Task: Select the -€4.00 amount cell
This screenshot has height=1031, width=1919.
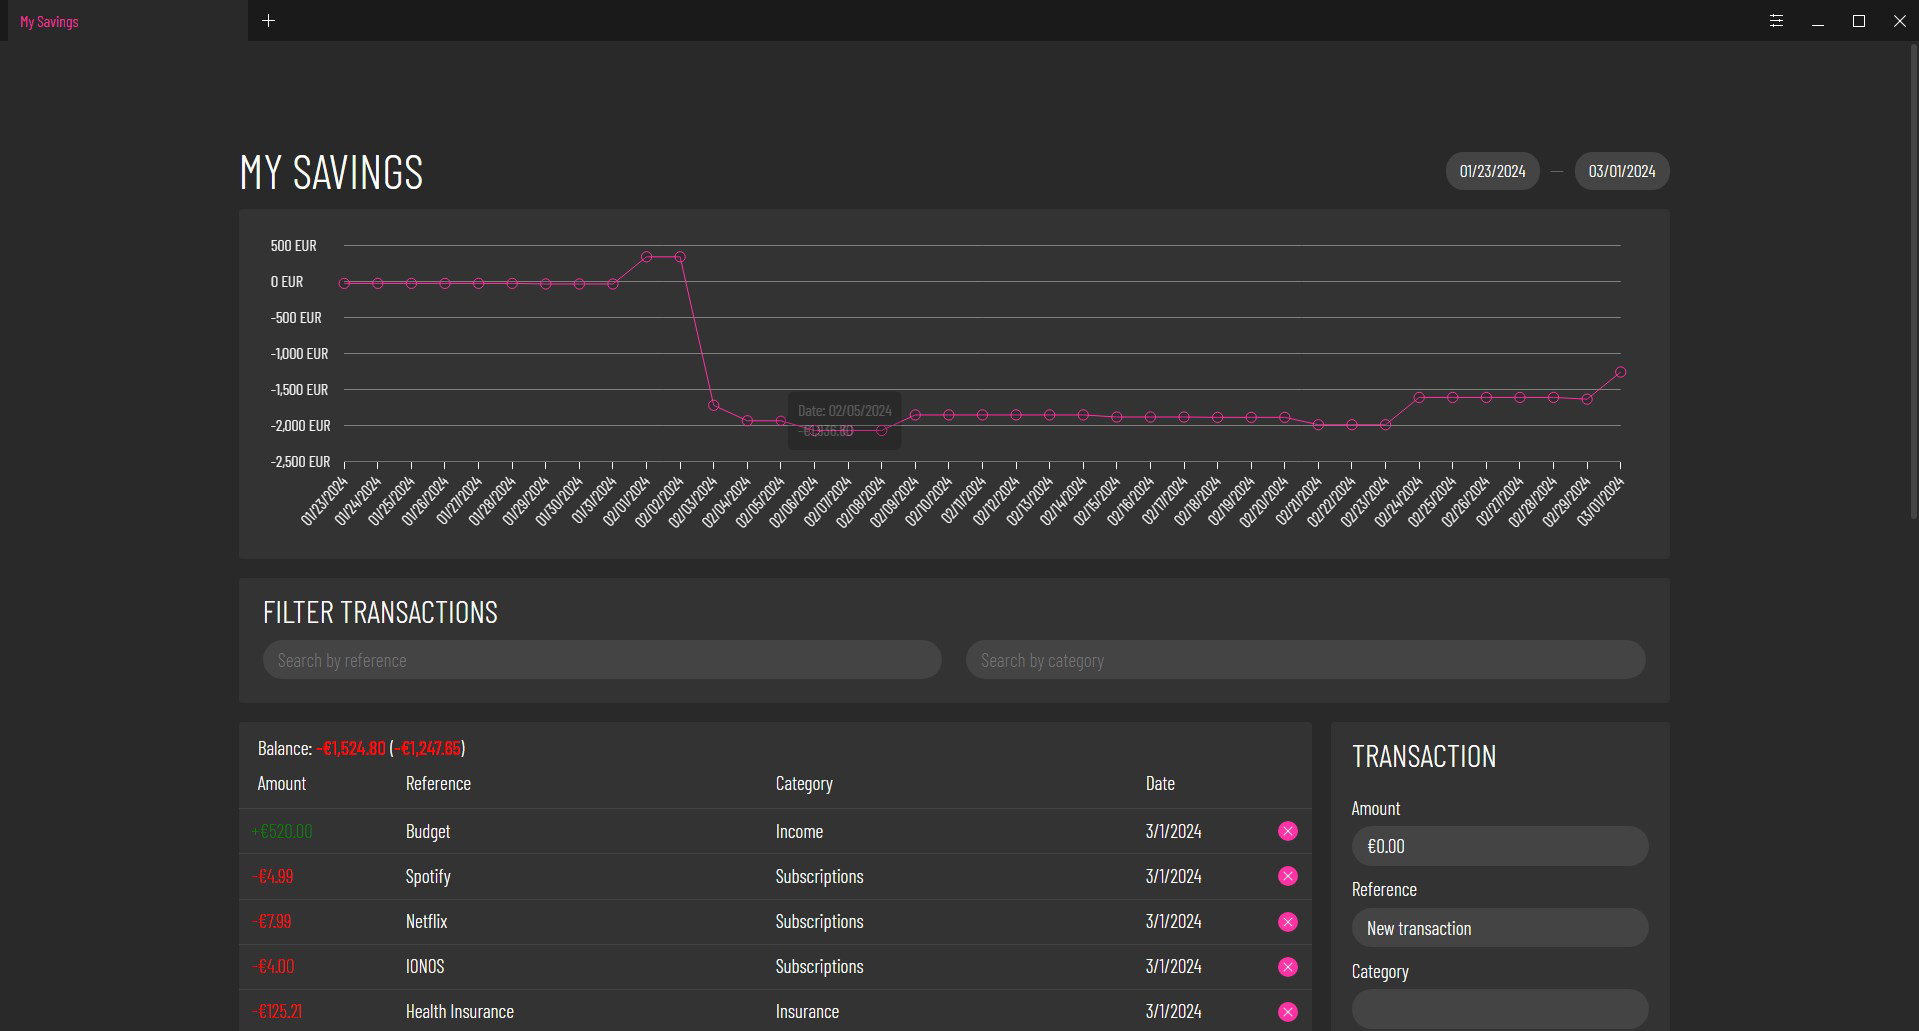Action: point(273,966)
